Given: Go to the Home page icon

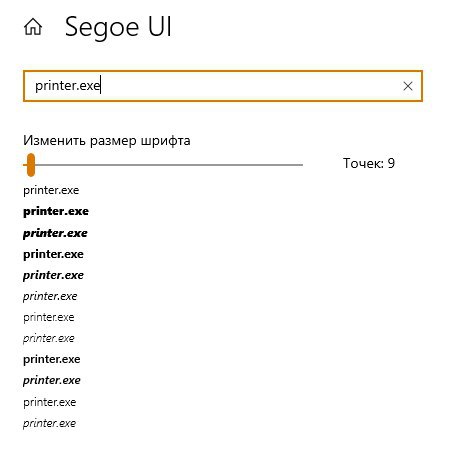Looking at the screenshot, I should point(33,27).
